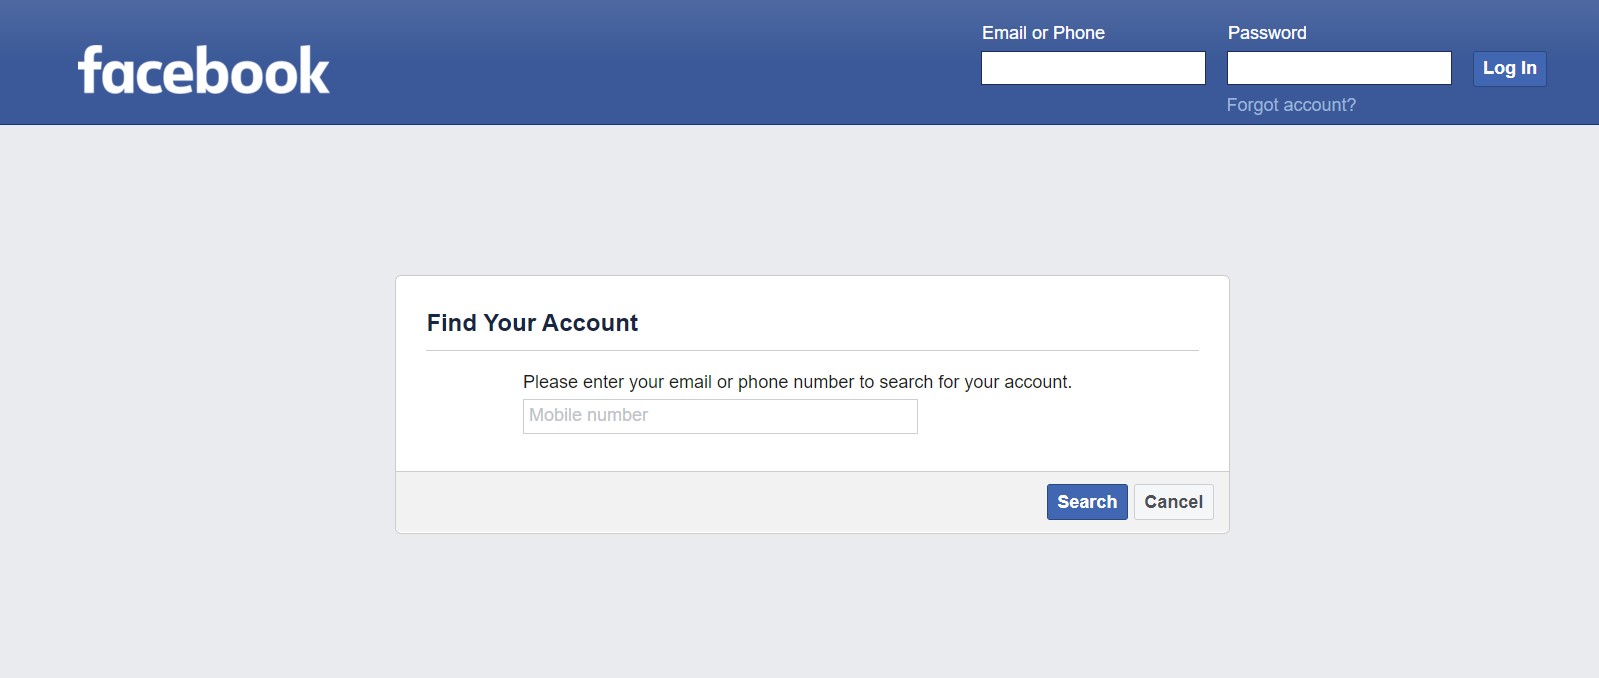Click the divider line below the heading
Viewport: 1599px width, 678px height.
812,351
